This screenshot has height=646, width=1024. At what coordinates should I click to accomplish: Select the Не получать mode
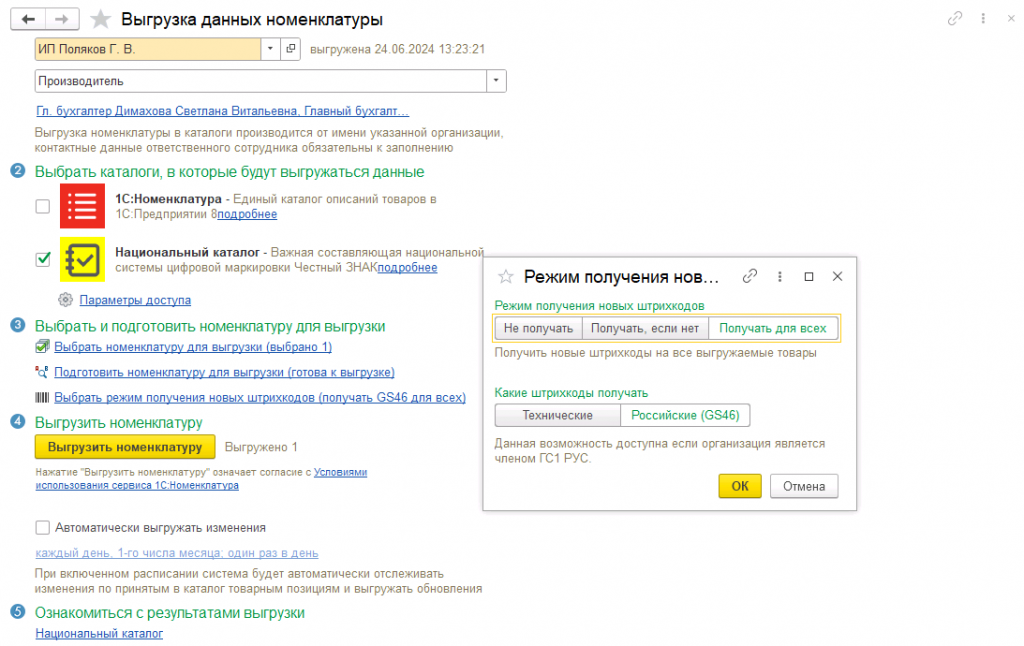tap(539, 328)
